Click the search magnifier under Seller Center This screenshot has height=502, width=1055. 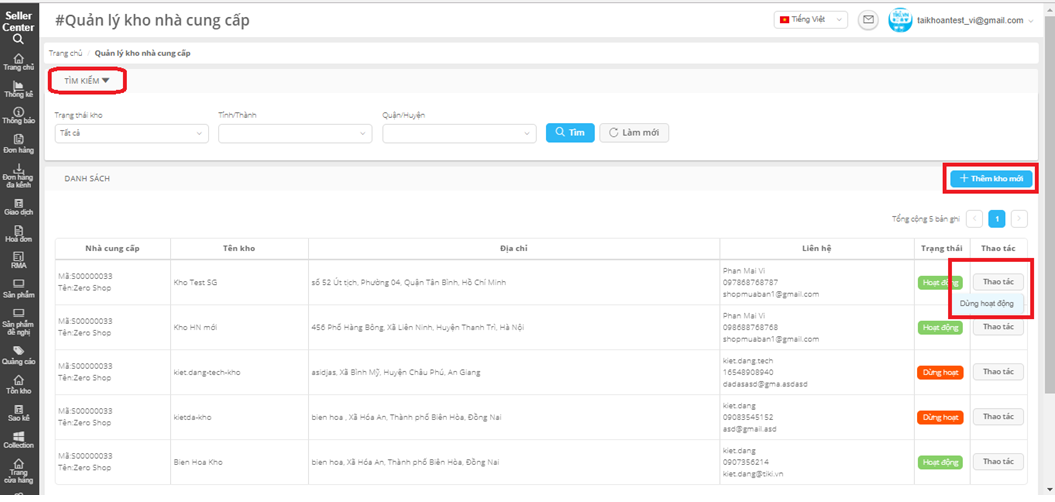[x=19, y=40]
